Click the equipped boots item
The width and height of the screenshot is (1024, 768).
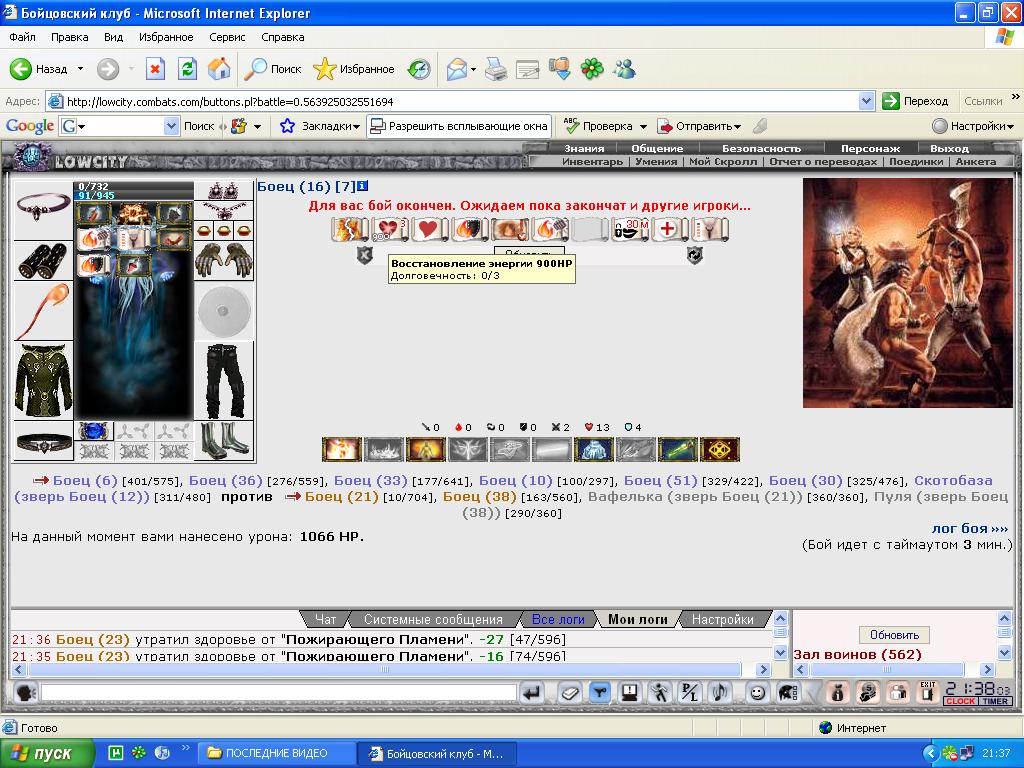[224, 441]
